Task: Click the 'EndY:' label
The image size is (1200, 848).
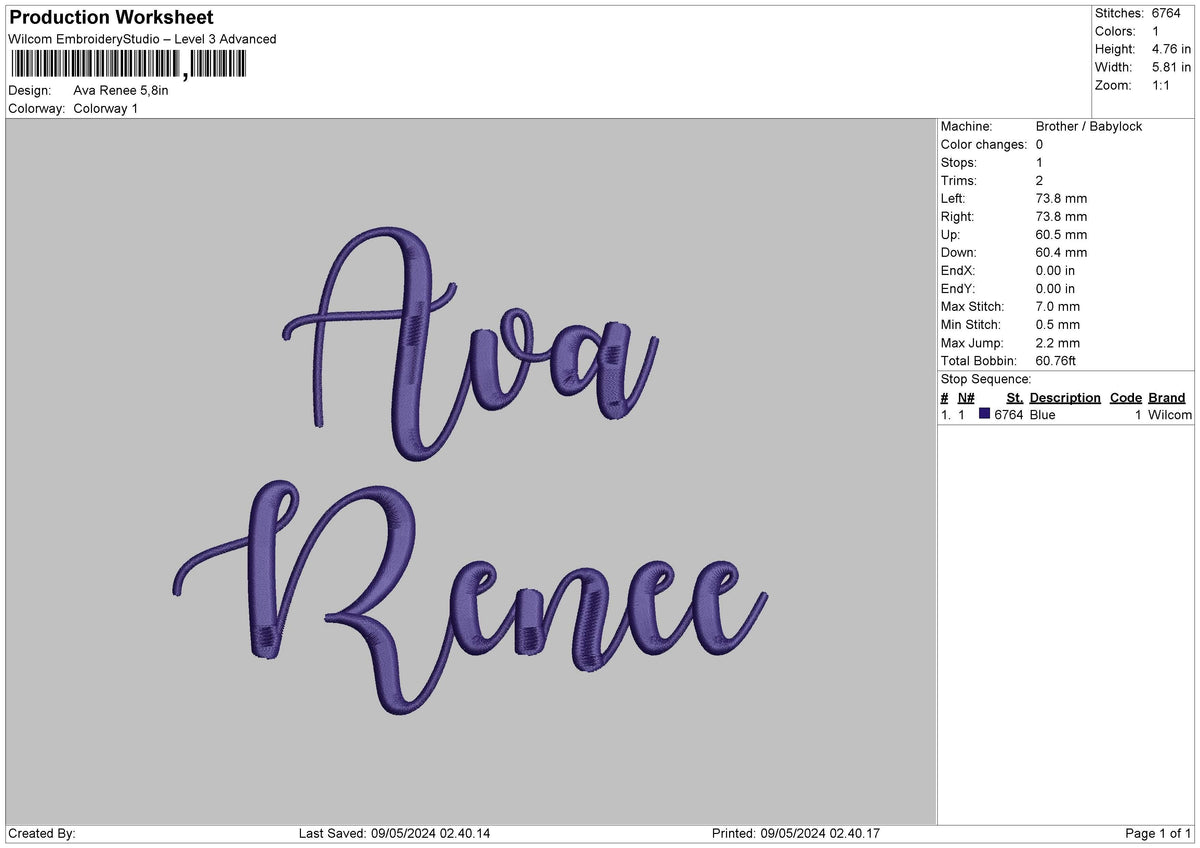Action: click(958, 288)
